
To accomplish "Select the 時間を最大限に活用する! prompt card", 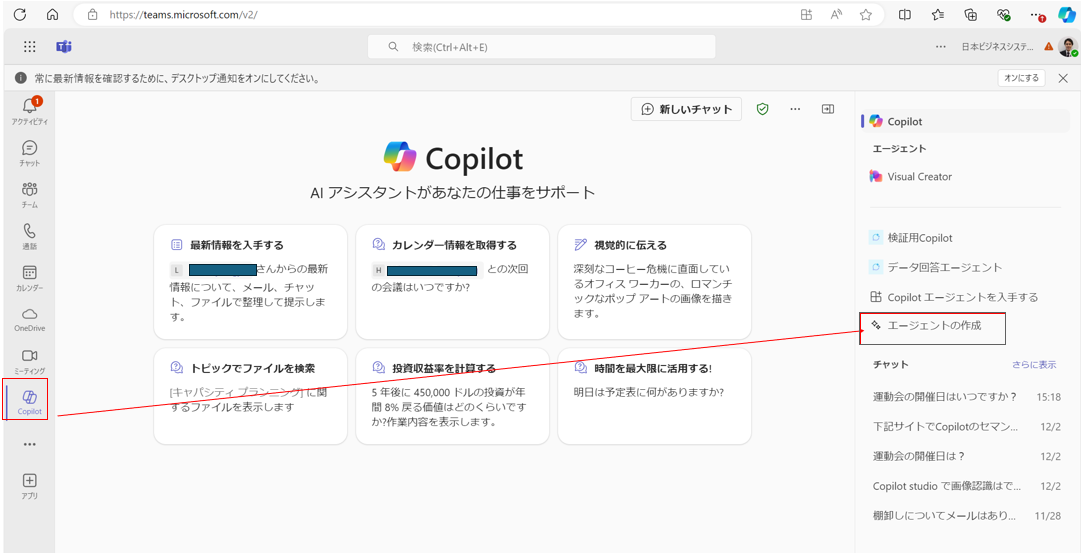I will 655,396.
